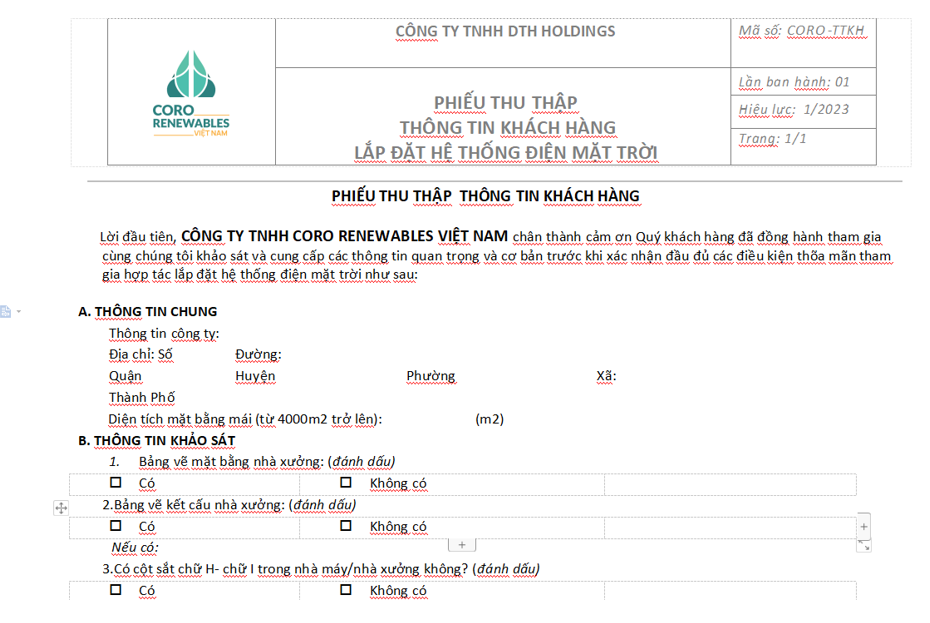Click the 'Thành Phố' field label
Image resolution: width=930 pixels, height=623 pixels.
pos(142,398)
